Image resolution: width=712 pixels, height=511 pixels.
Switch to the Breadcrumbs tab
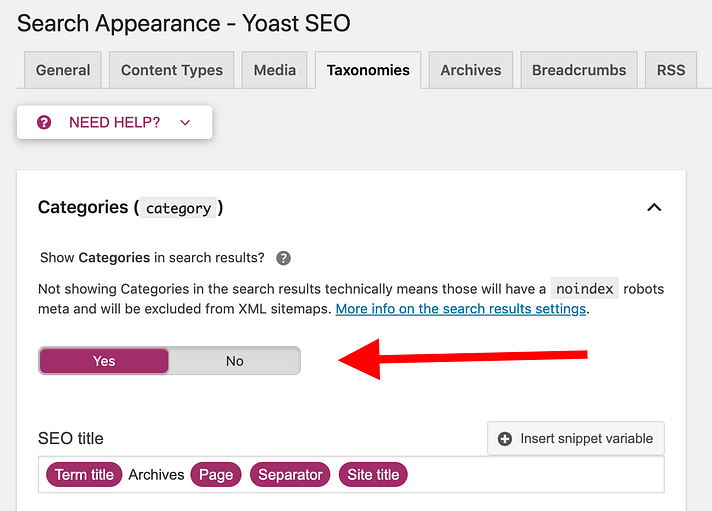pos(579,70)
